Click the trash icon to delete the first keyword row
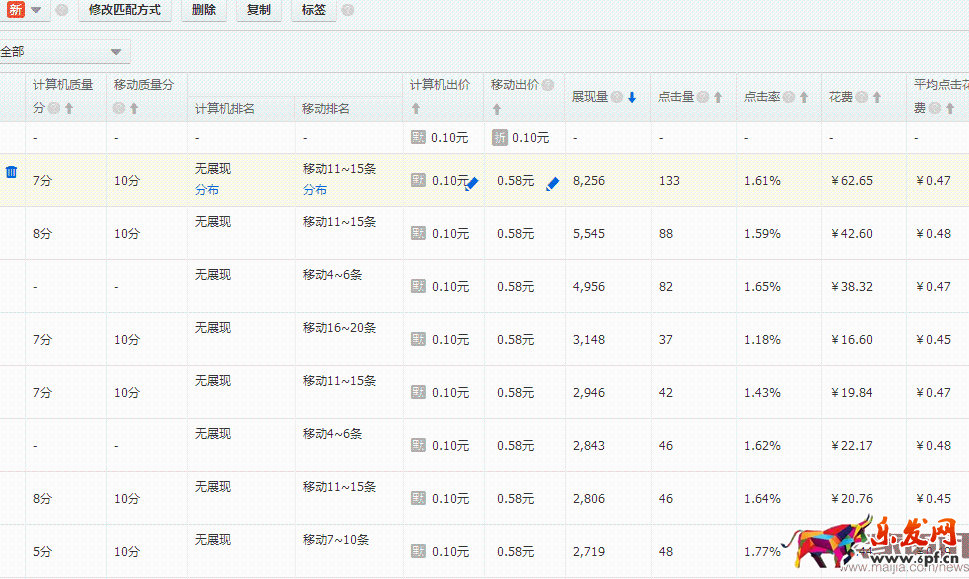This screenshot has width=969, height=579. (x=11, y=171)
